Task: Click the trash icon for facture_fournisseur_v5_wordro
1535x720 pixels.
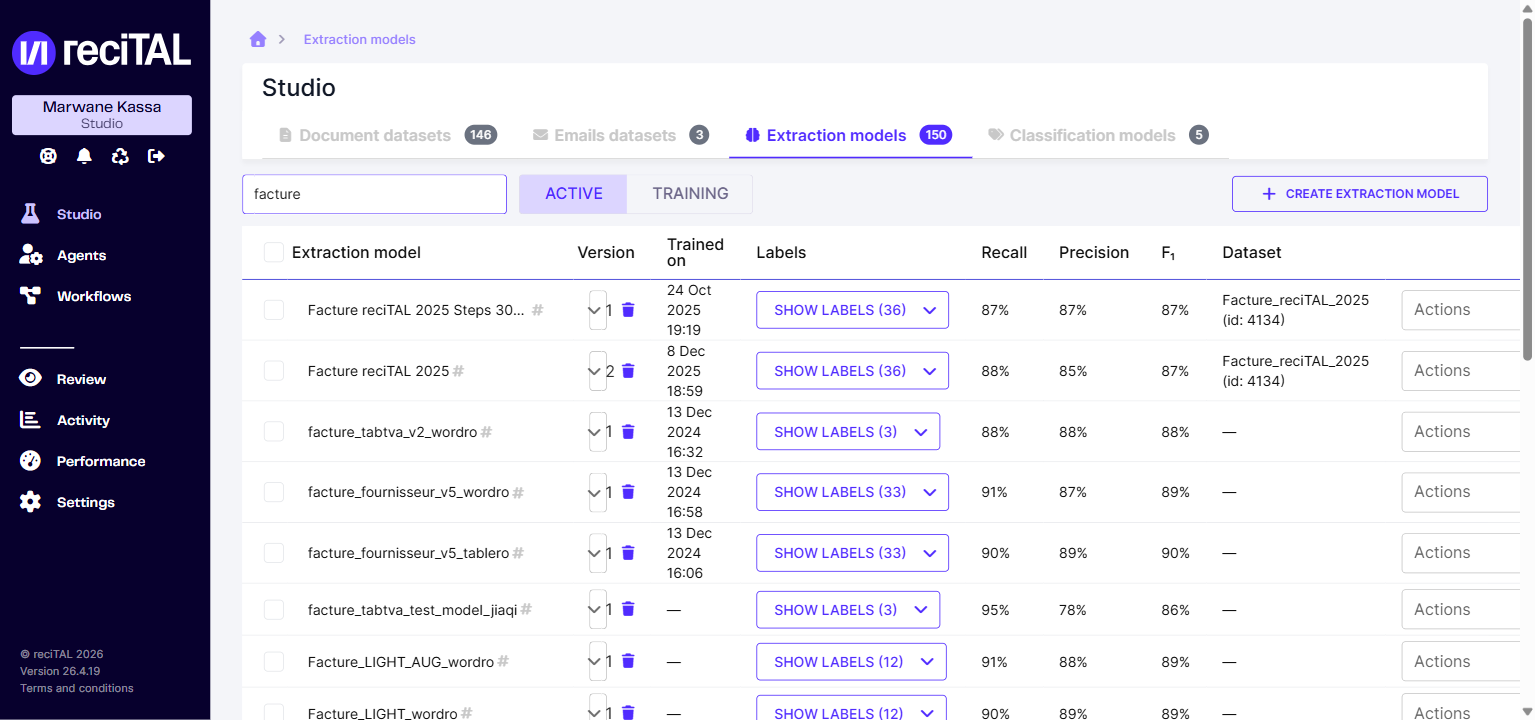Action: coord(628,492)
